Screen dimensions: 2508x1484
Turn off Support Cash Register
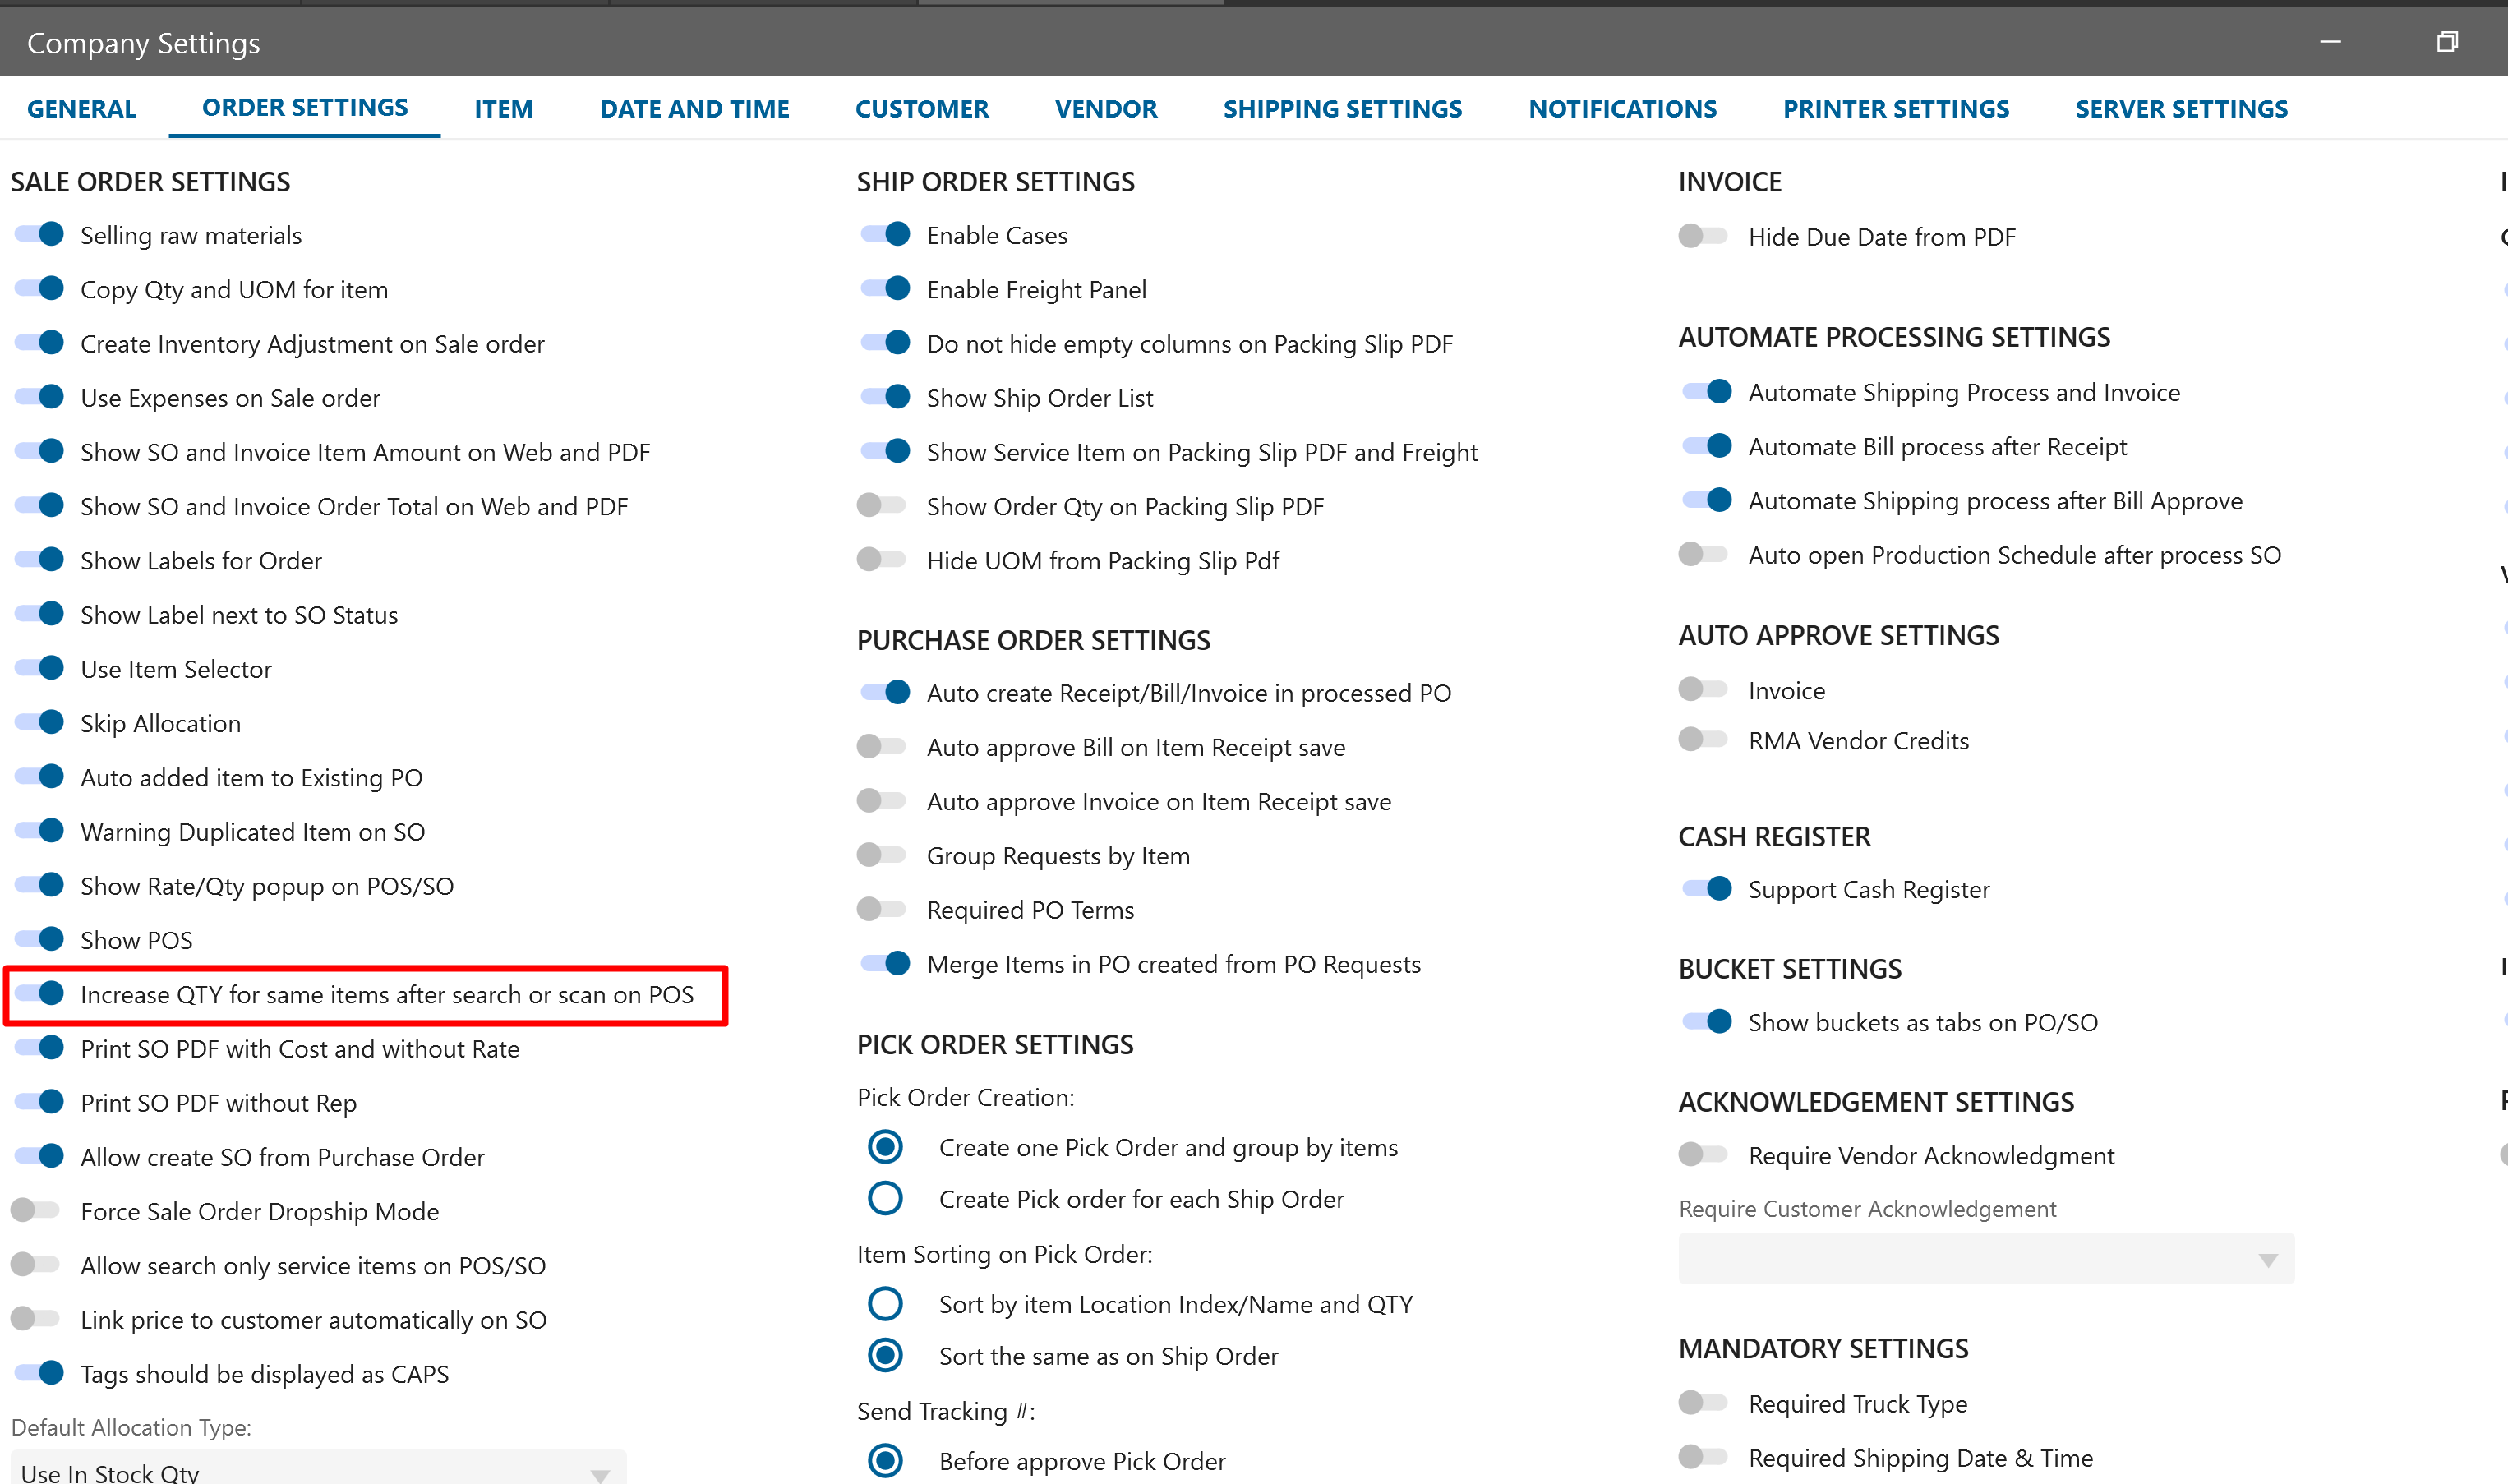point(1707,889)
